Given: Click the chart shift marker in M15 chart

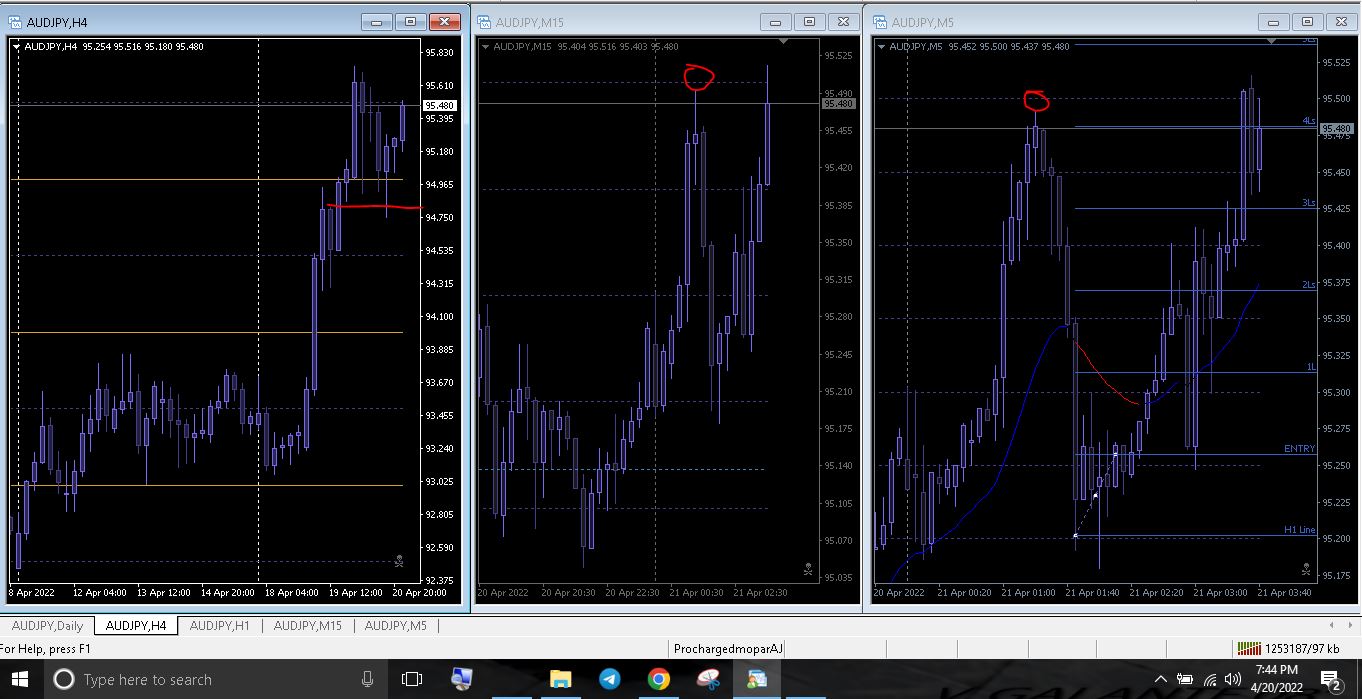Looking at the screenshot, I should [783, 42].
